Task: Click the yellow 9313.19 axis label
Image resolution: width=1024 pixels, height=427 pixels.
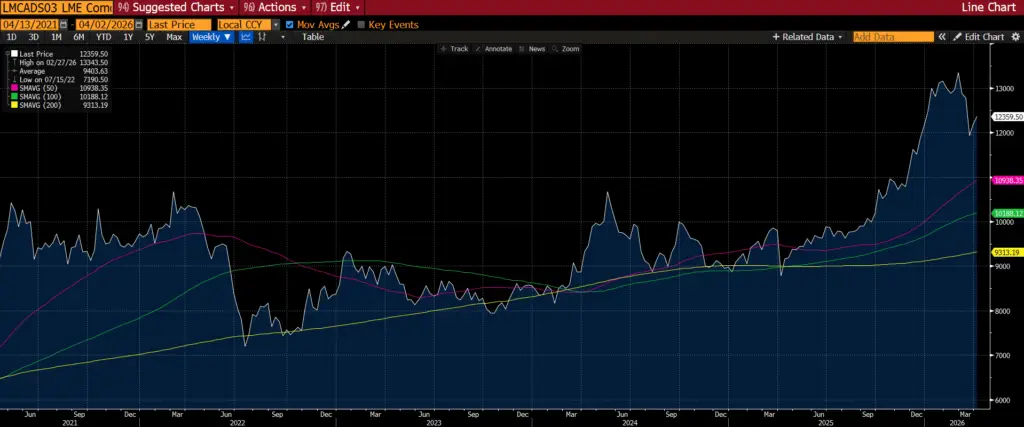Action: [x=1007, y=251]
